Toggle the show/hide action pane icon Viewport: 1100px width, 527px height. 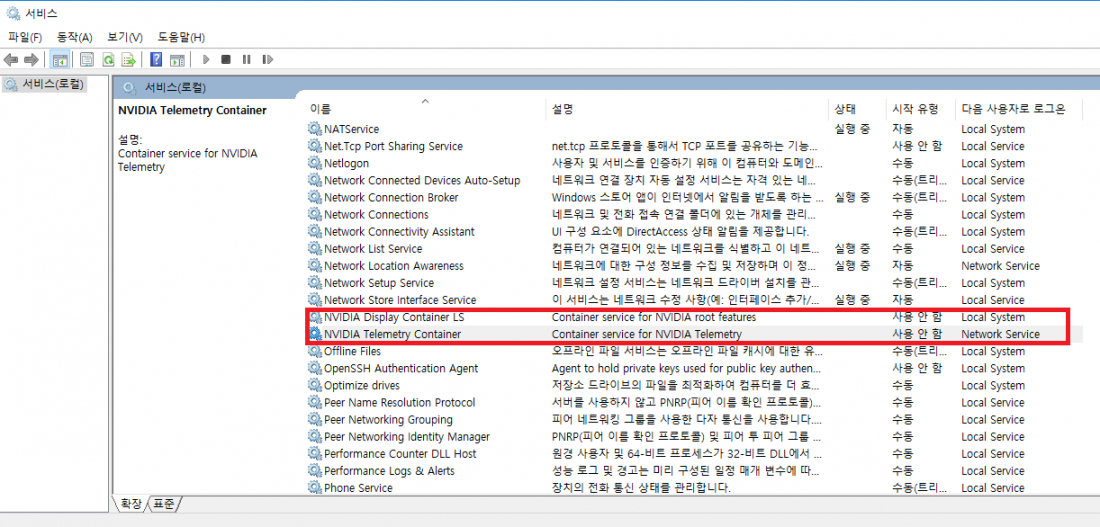pyautogui.click(x=177, y=60)
